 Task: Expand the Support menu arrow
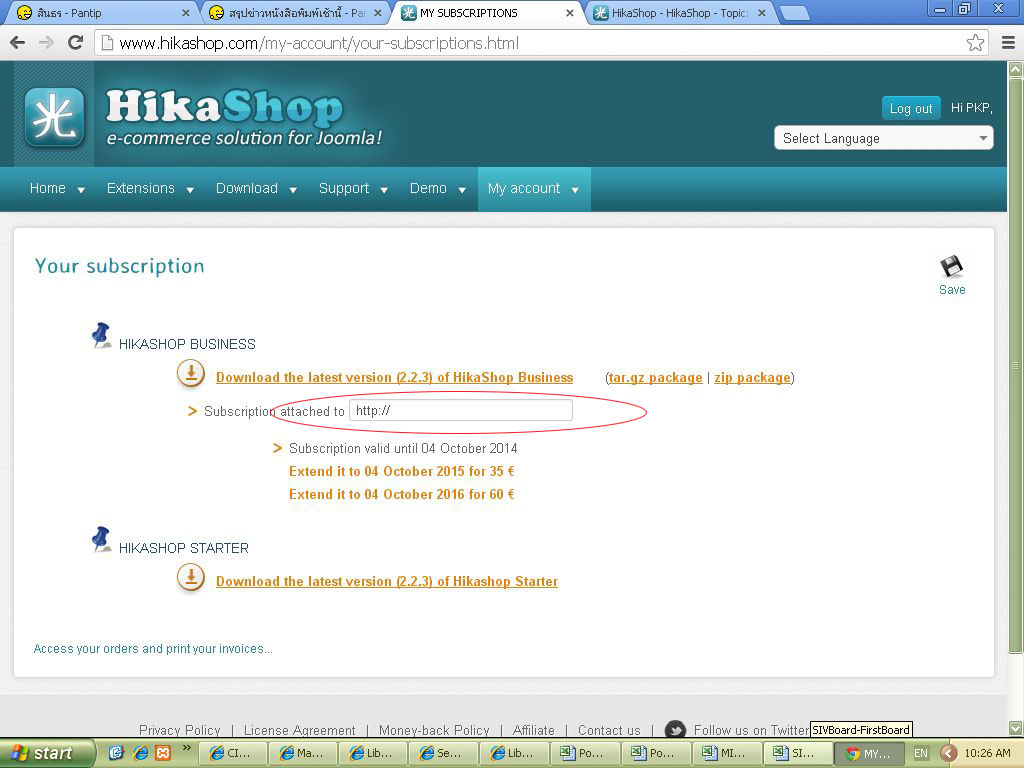384,190
